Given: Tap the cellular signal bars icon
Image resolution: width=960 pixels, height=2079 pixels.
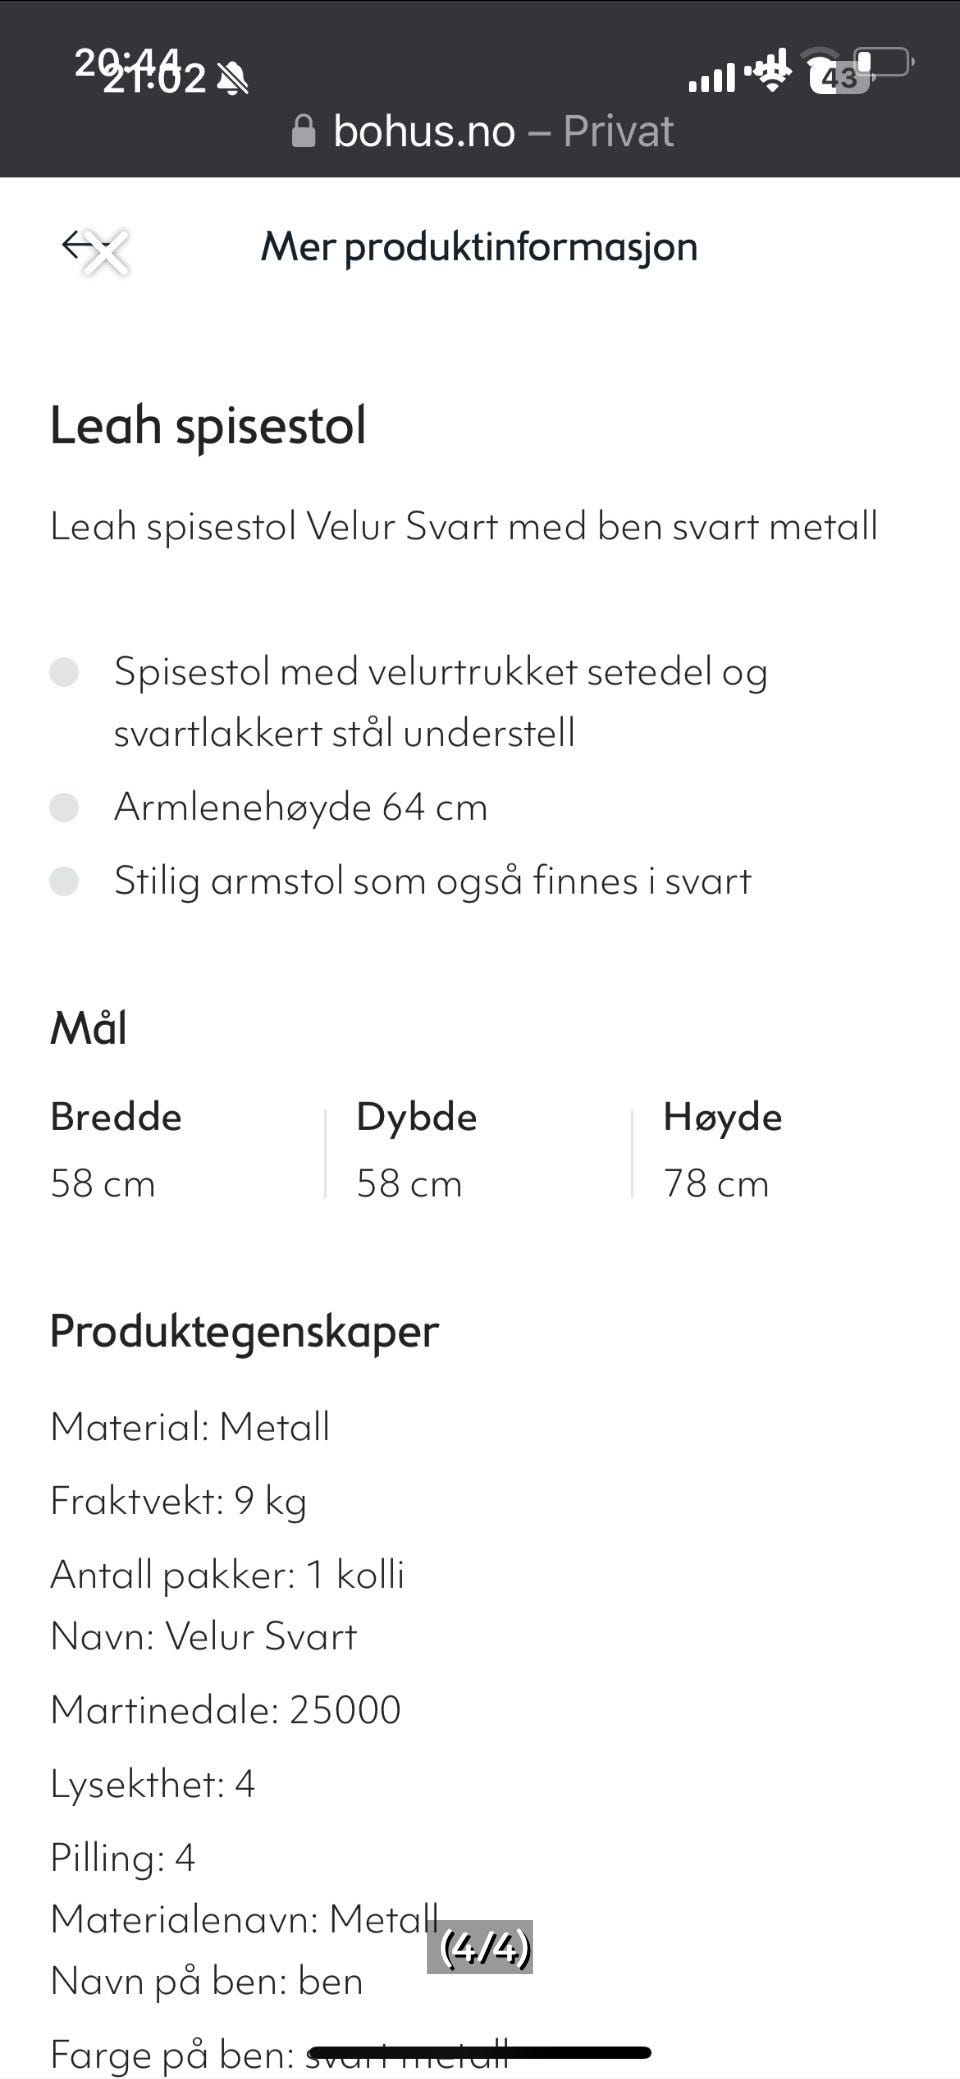Looking at the screenshot, I should (711, 76).
